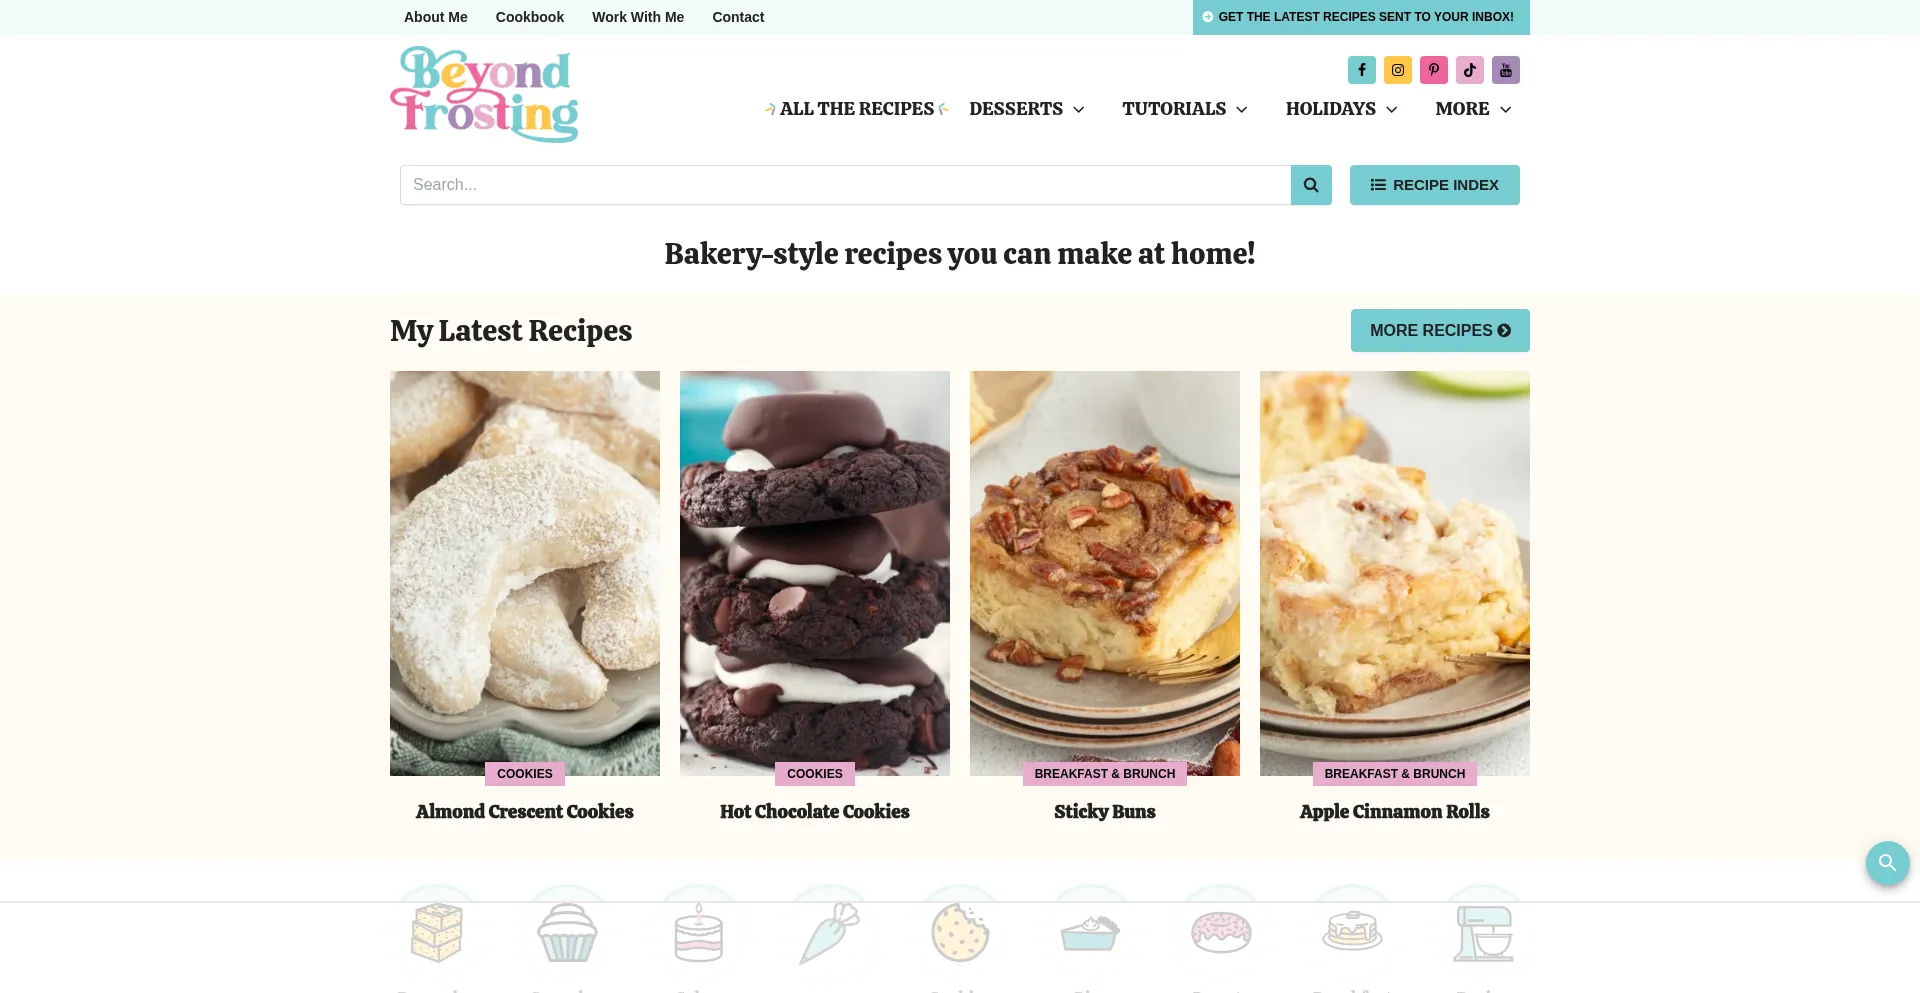Open the YouTube social icon
This screenshot has height=993, width=1920.
point(1505,70)
